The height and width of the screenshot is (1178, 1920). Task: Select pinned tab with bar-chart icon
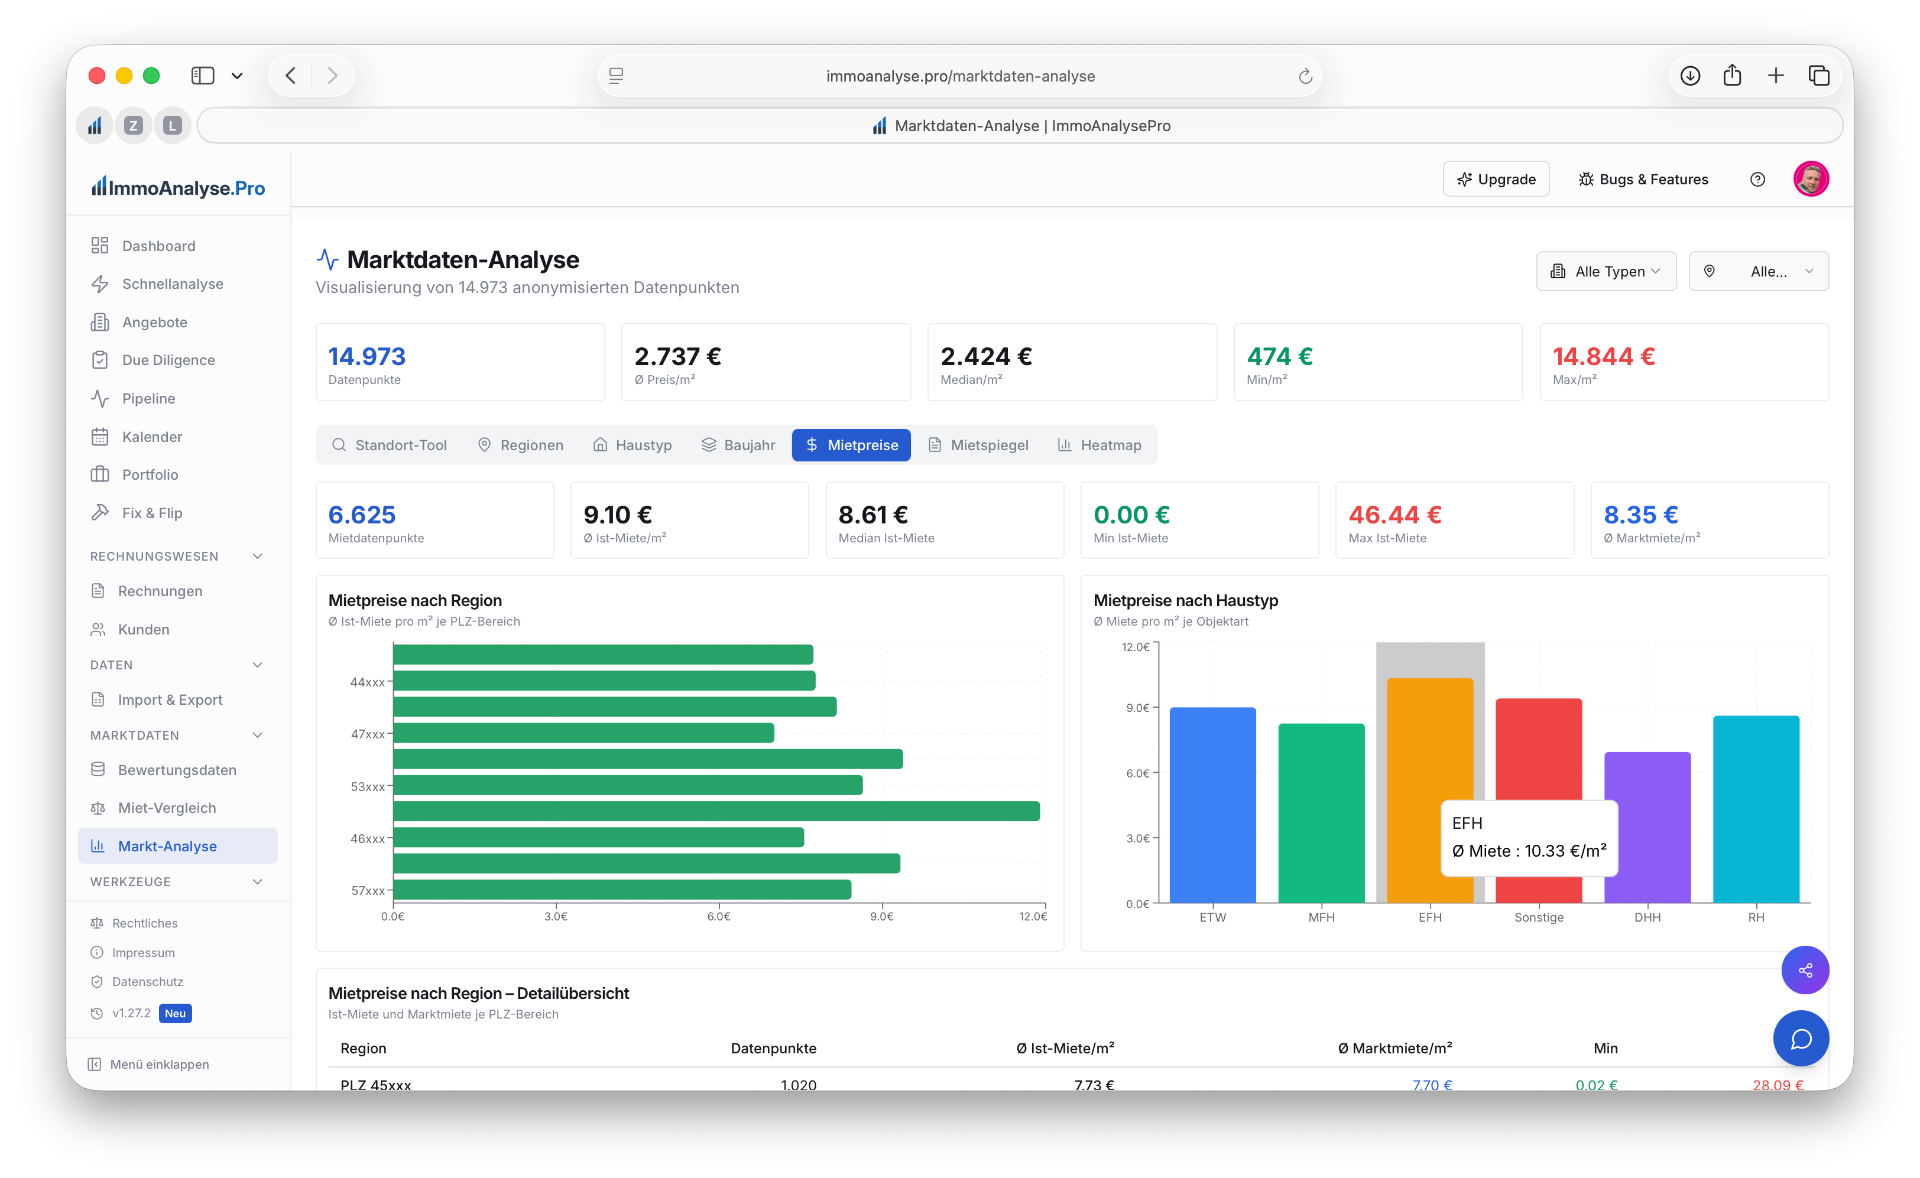point(95,126)
